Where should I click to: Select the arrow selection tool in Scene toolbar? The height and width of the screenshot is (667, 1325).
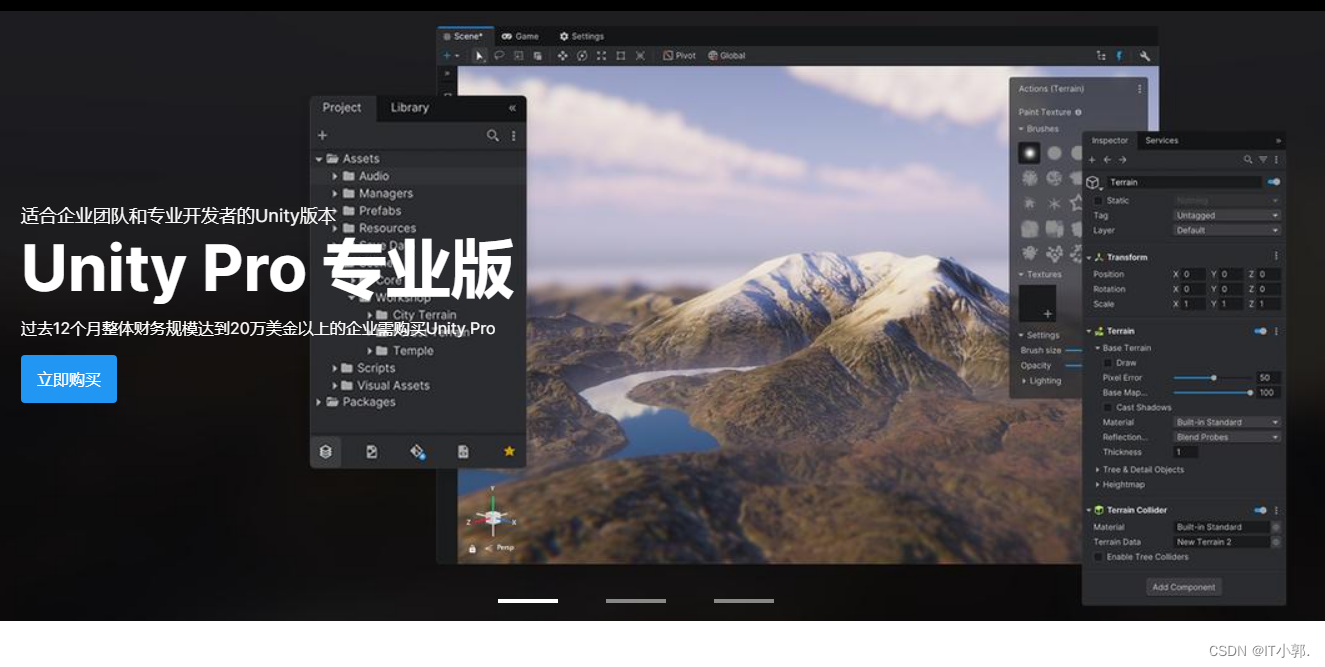[480, 56]
